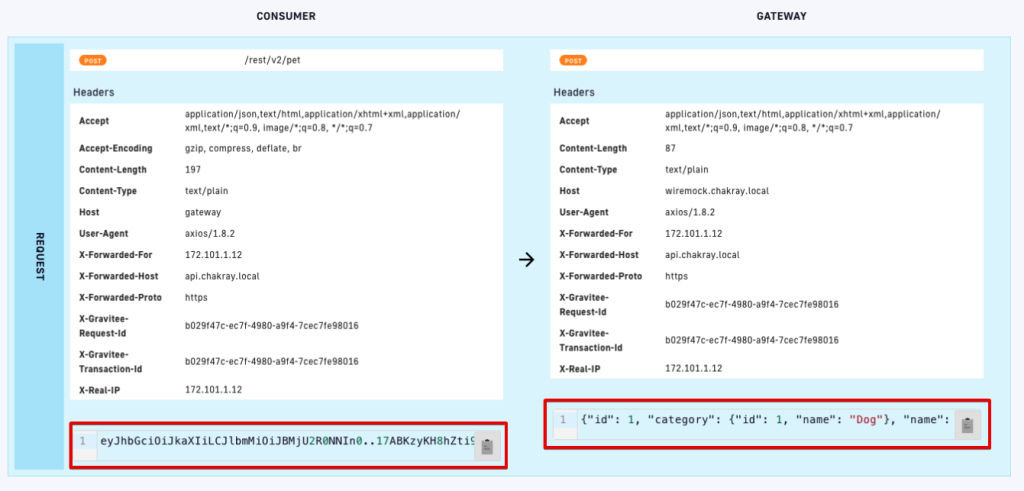Select Gateway X-Forwarded-For value 172.101.1.12
Viewport: 1024px width, 491px height.
[694, 233]
